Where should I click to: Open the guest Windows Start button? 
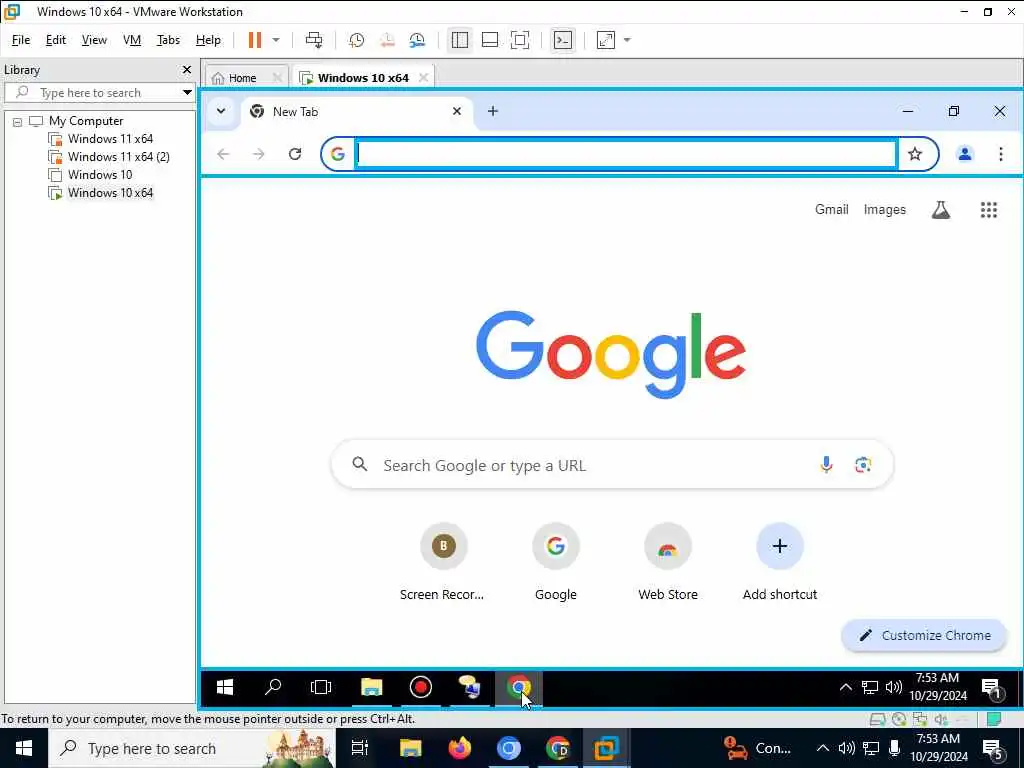click(x=225, y=687)
